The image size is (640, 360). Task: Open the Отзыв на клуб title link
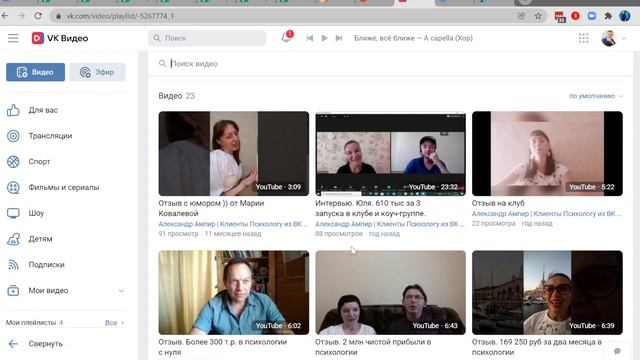coord(498,203)
